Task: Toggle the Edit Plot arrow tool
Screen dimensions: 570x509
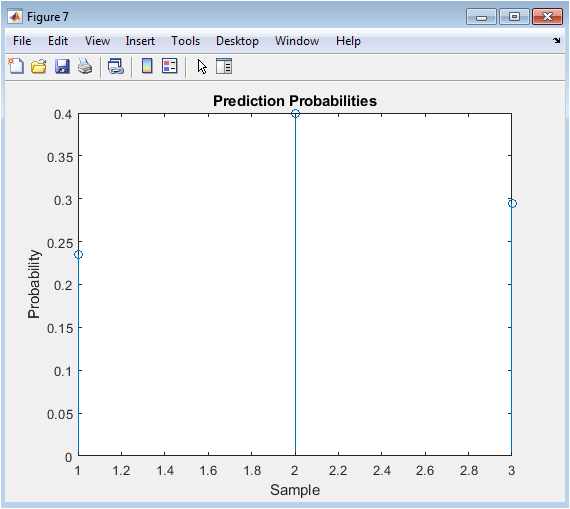Action: 202,67
